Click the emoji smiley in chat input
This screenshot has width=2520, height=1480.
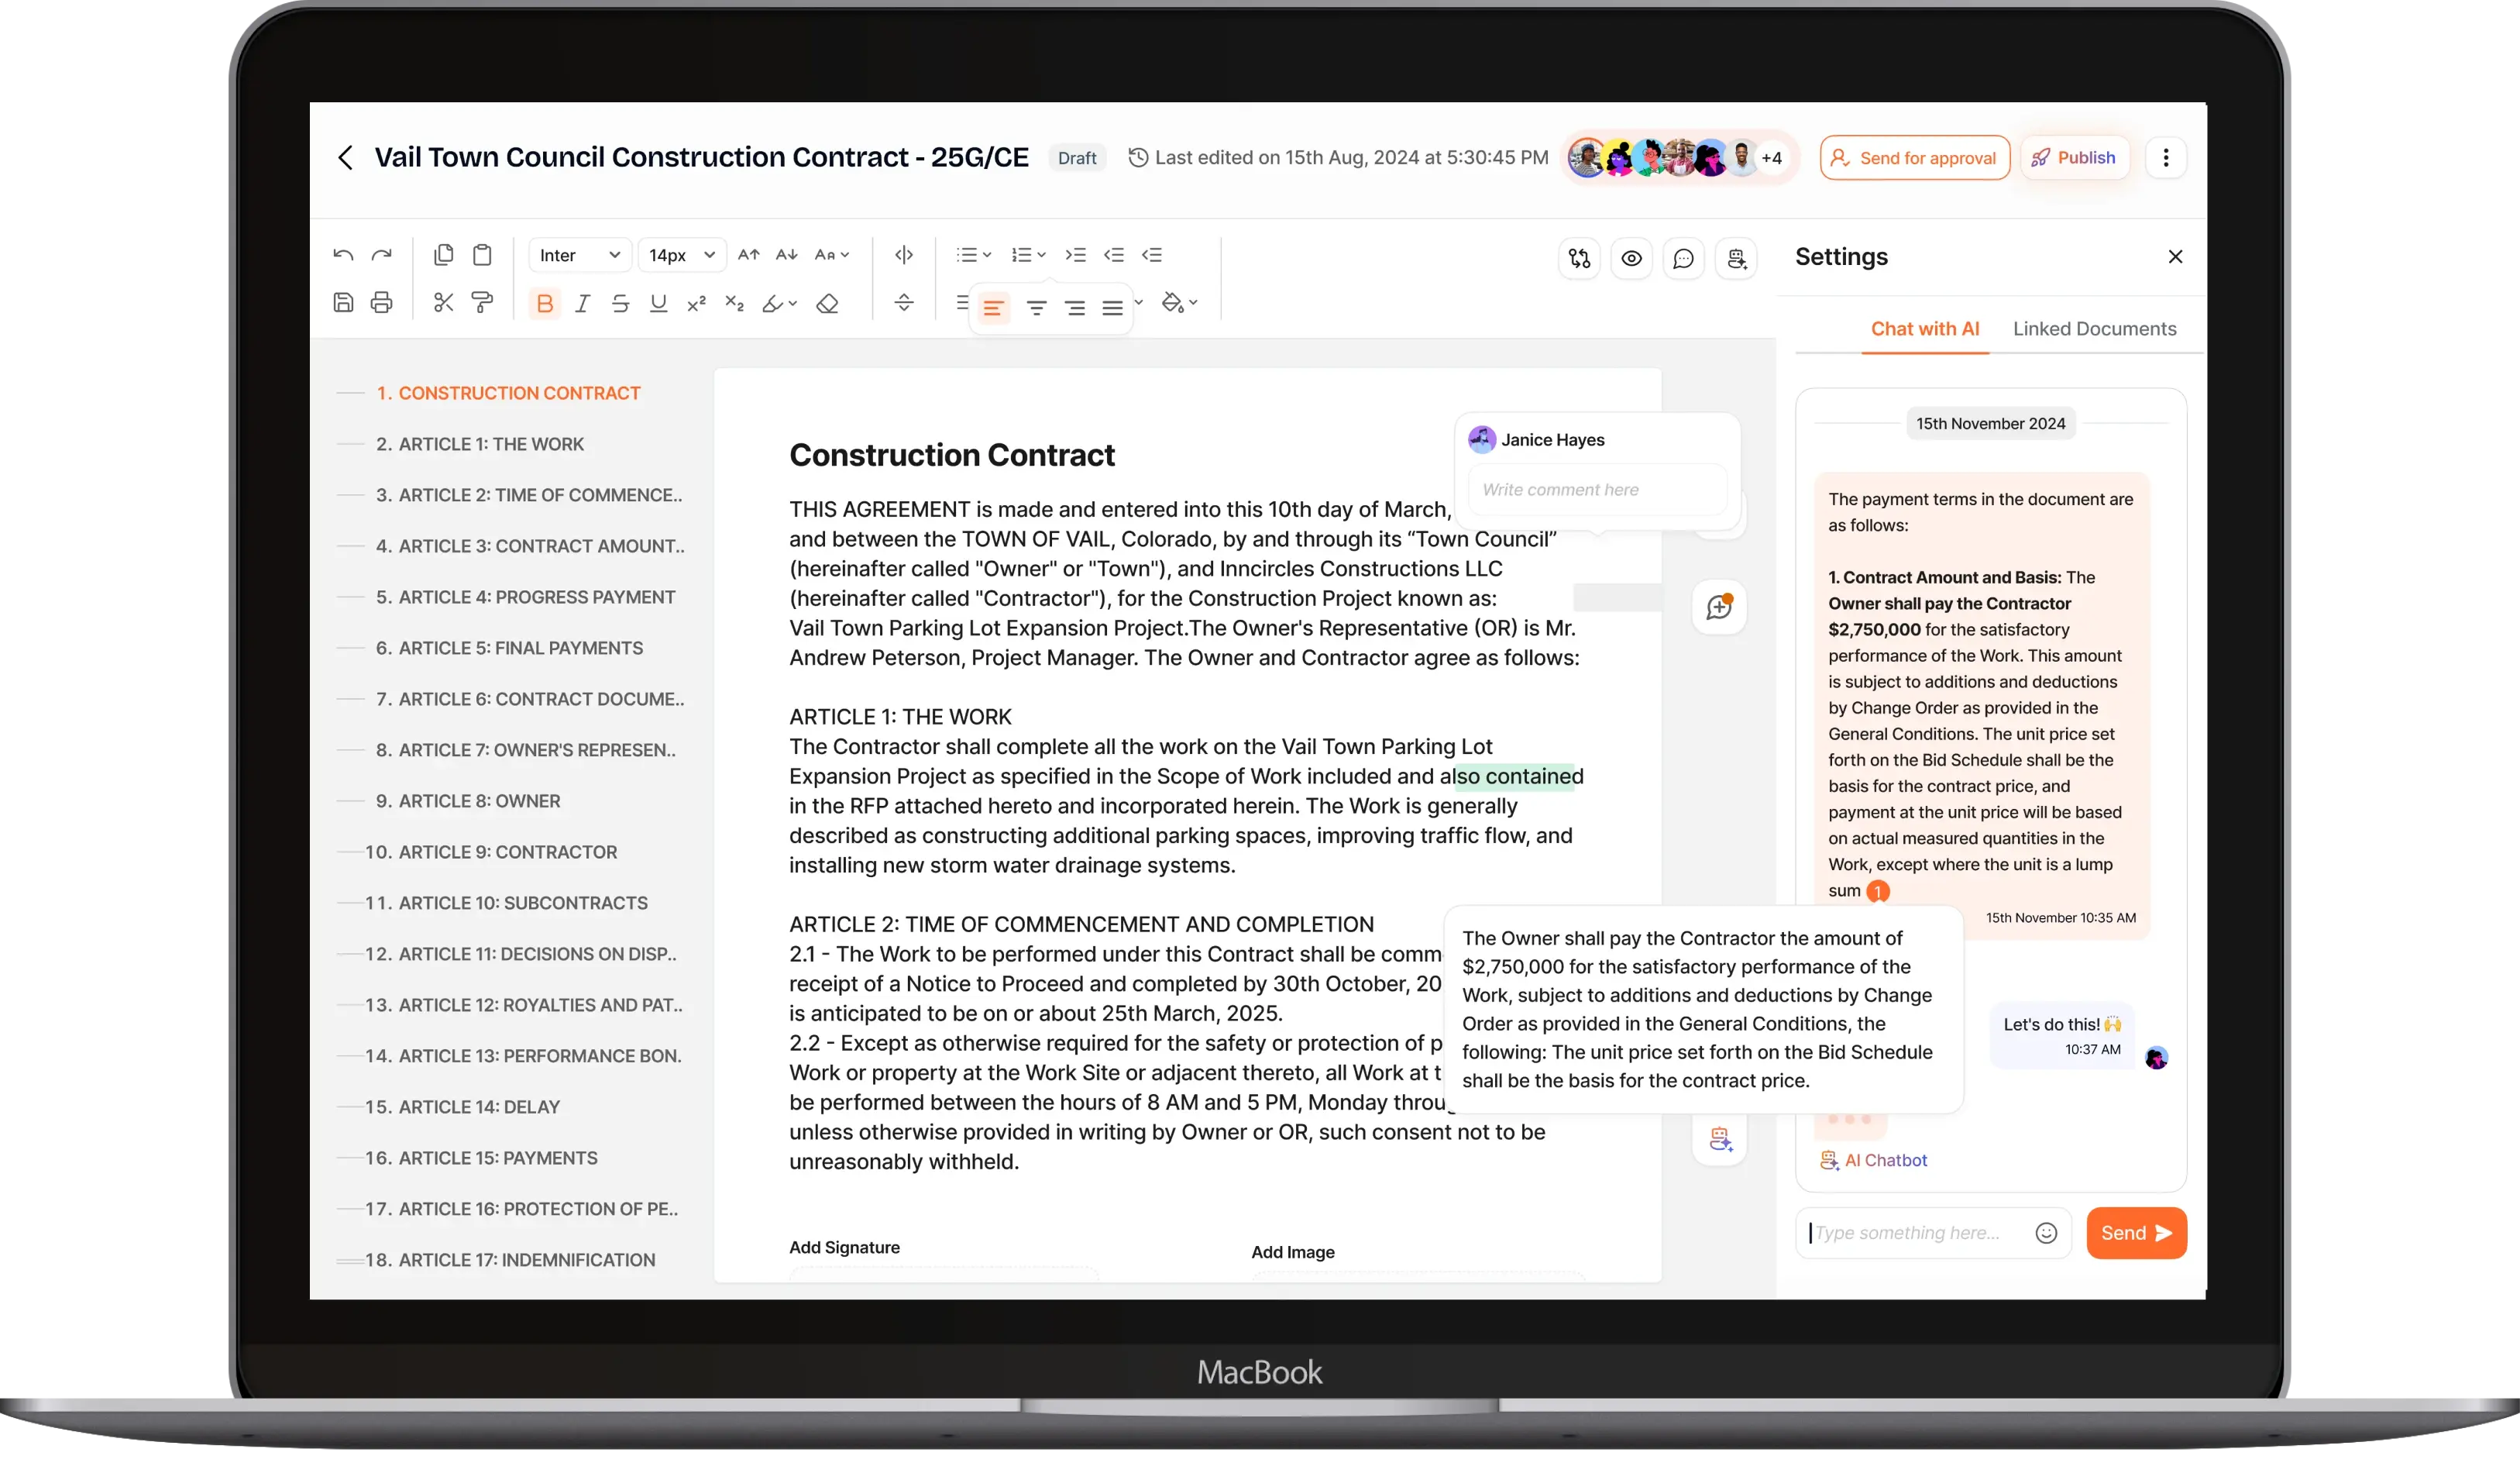pyautogui.click(x=2046, y=1233)
